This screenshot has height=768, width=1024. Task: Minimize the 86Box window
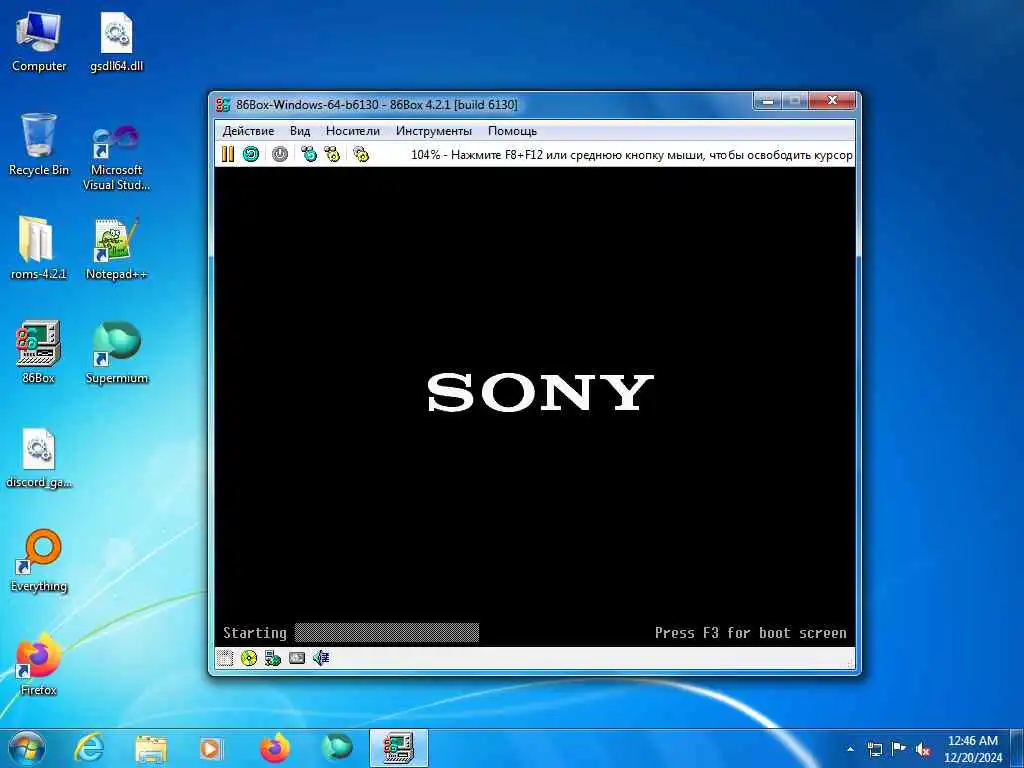(769, 101)
